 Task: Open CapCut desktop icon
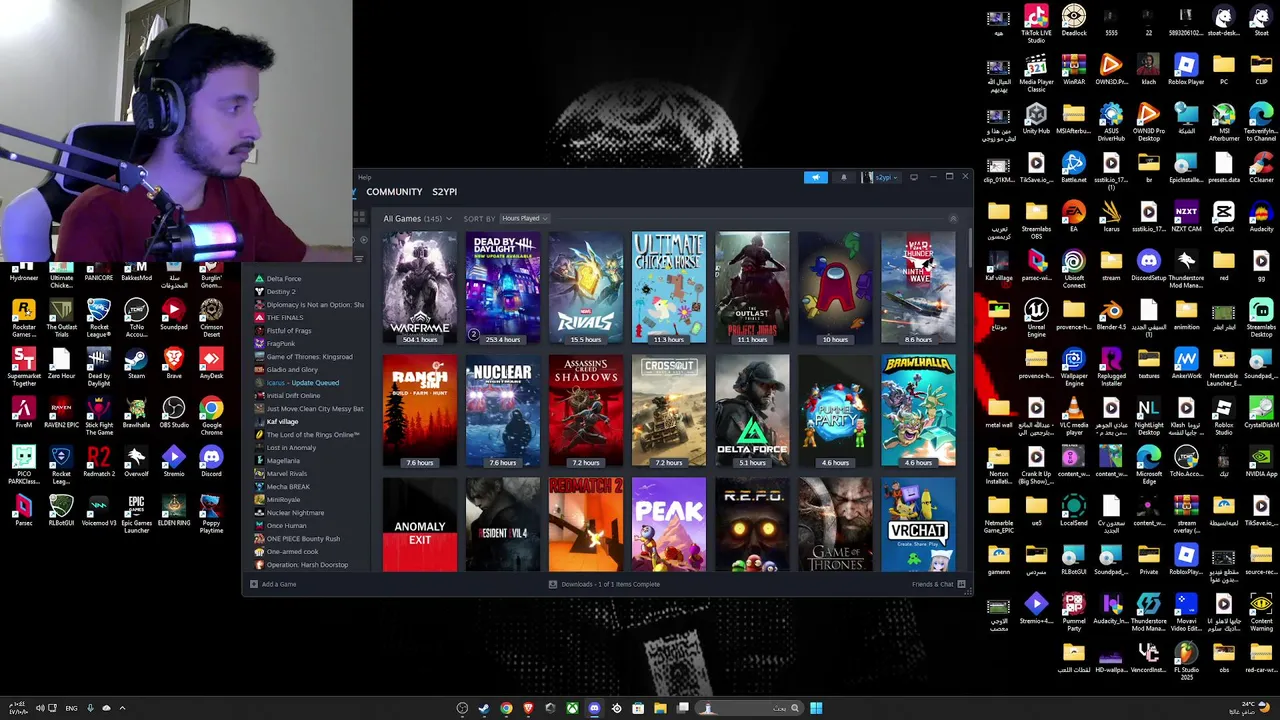click(x=1223, y=216)
